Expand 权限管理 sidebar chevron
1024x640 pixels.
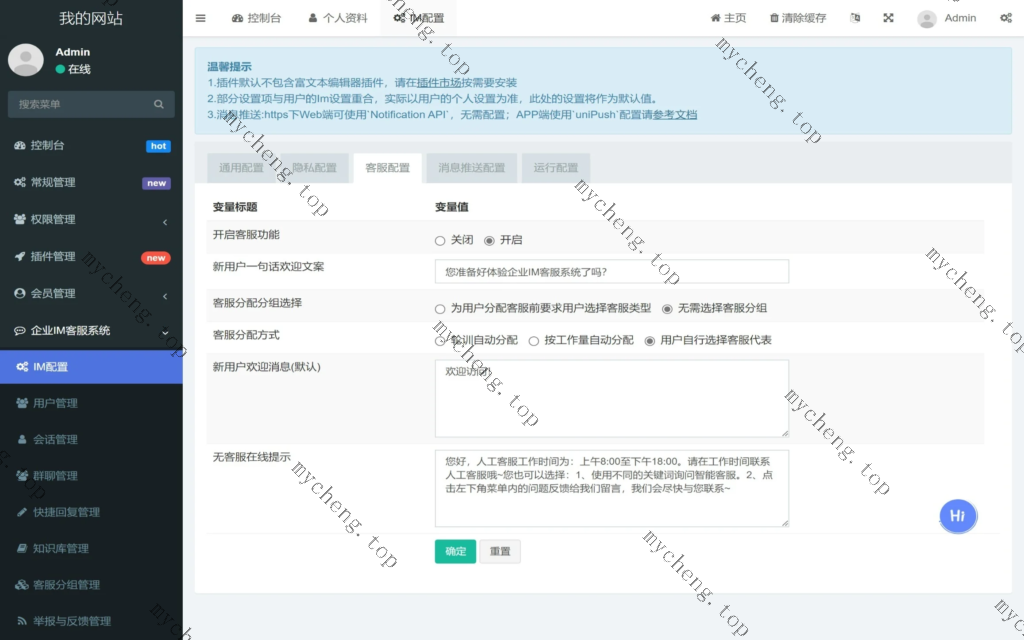165,222
